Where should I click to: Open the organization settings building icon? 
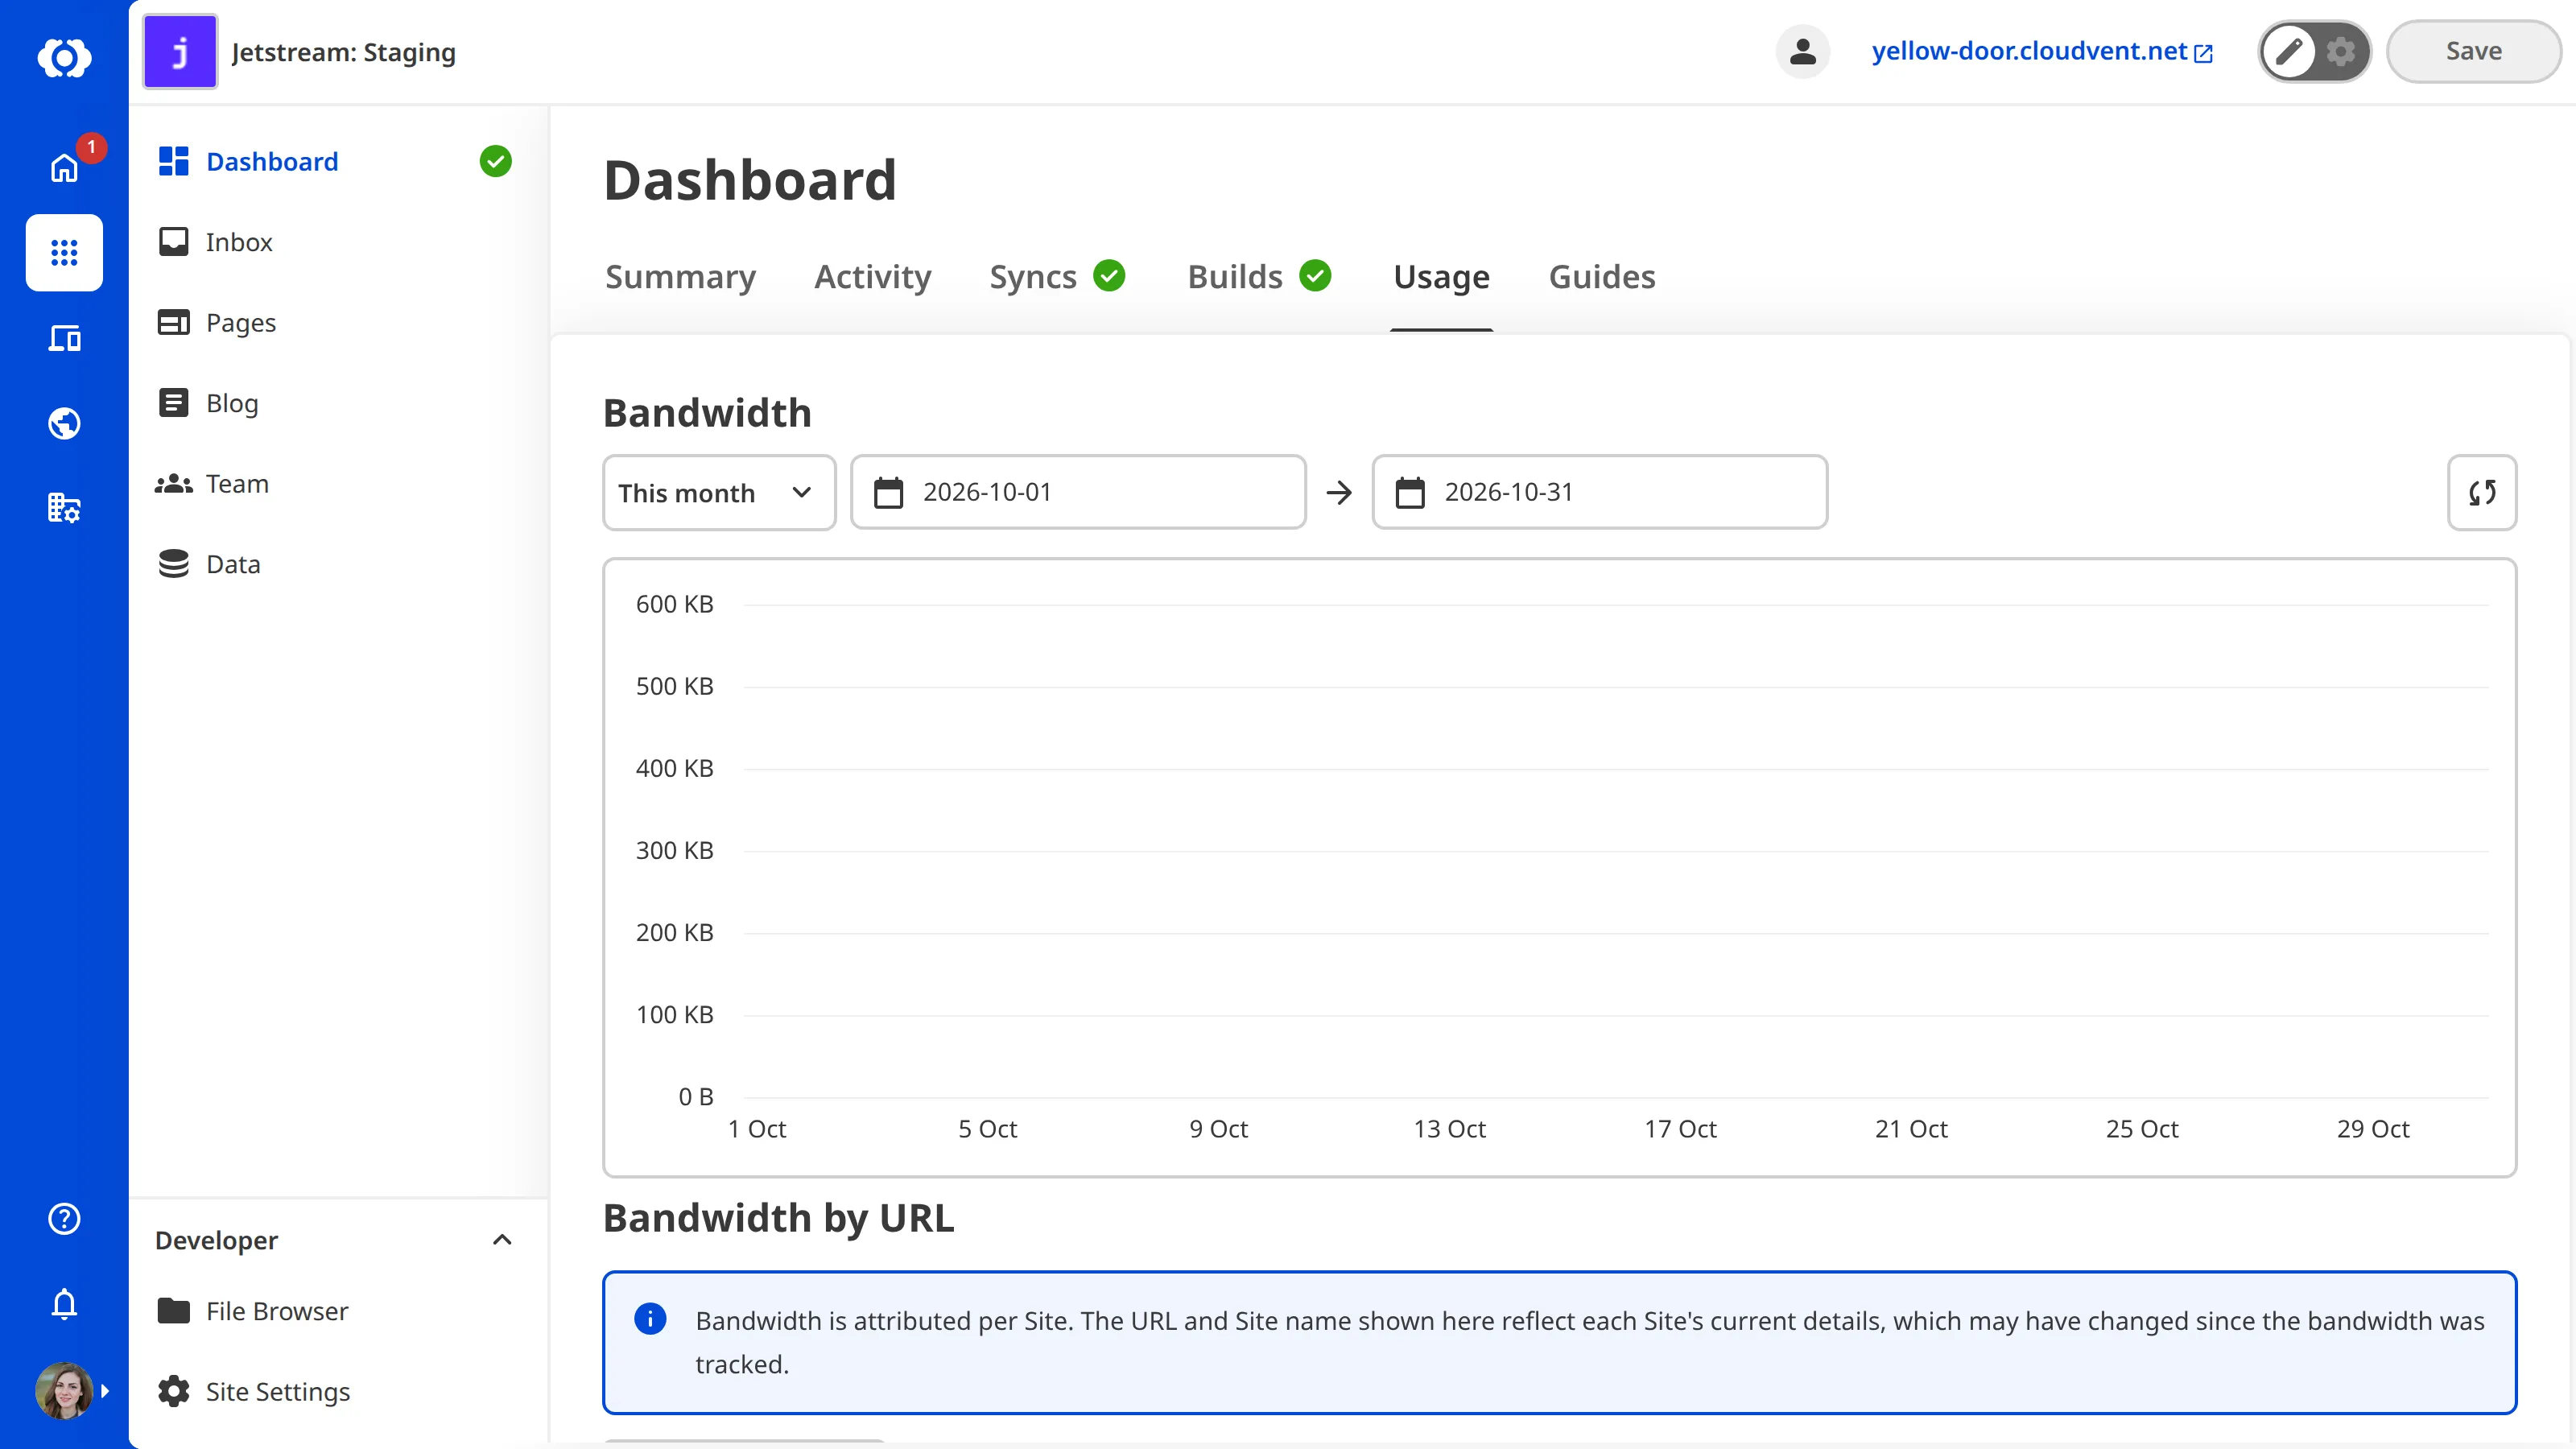(x=64, y=508)
